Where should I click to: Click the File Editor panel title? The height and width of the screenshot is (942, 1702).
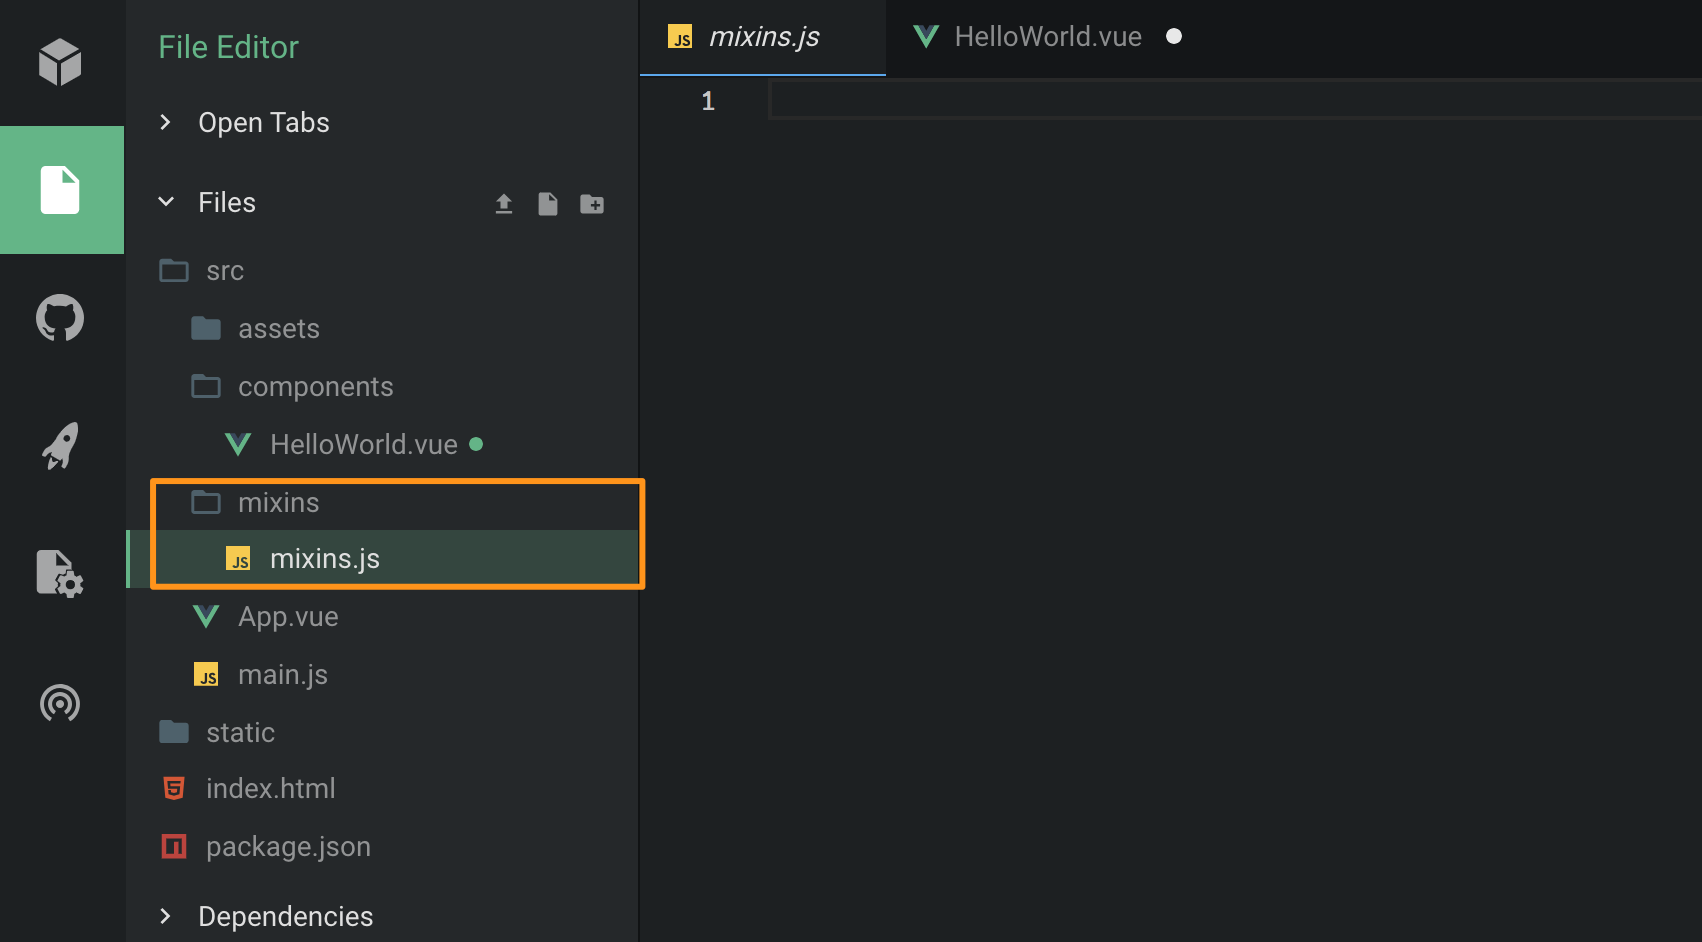coord(229,47)
